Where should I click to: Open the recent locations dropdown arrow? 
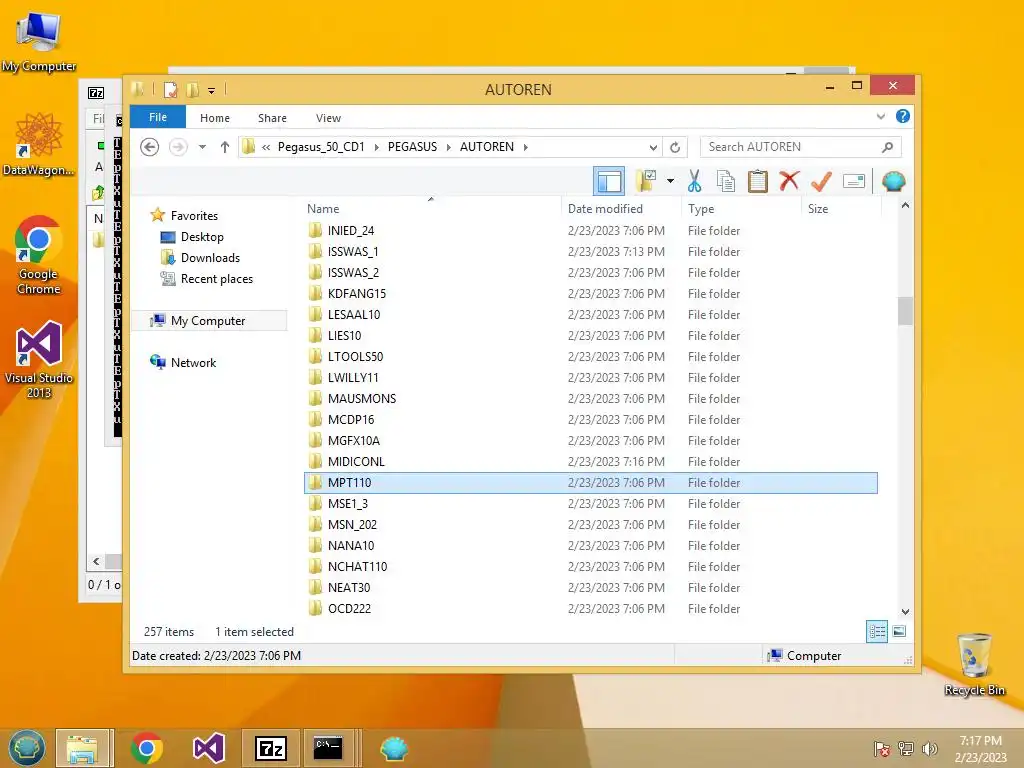coord(202,147)
